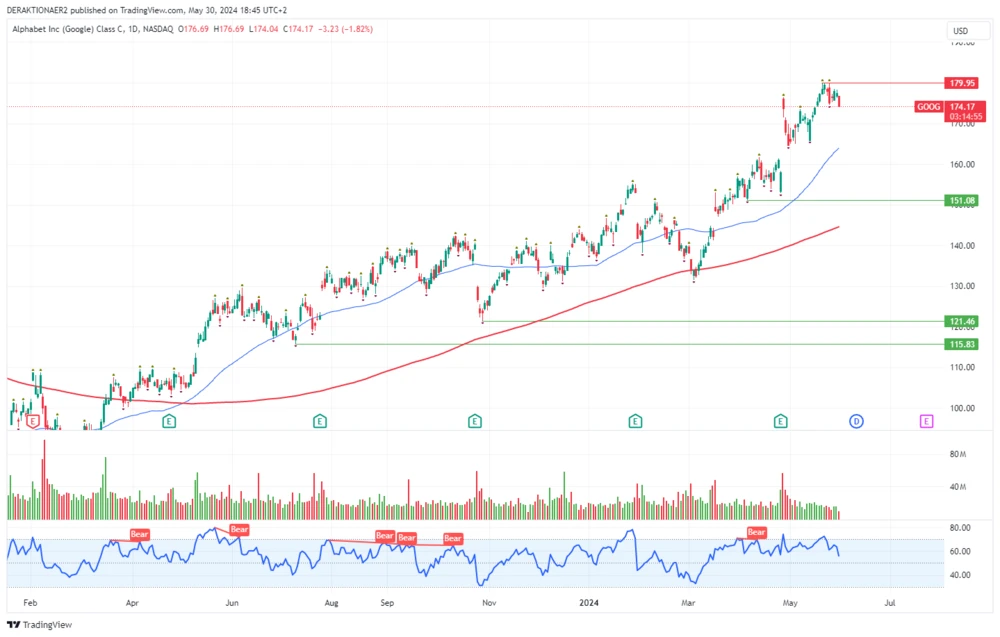Click the pink "E" event marker far right
The height and width of the screenshot is (637, 1000).
pos(925,421)
